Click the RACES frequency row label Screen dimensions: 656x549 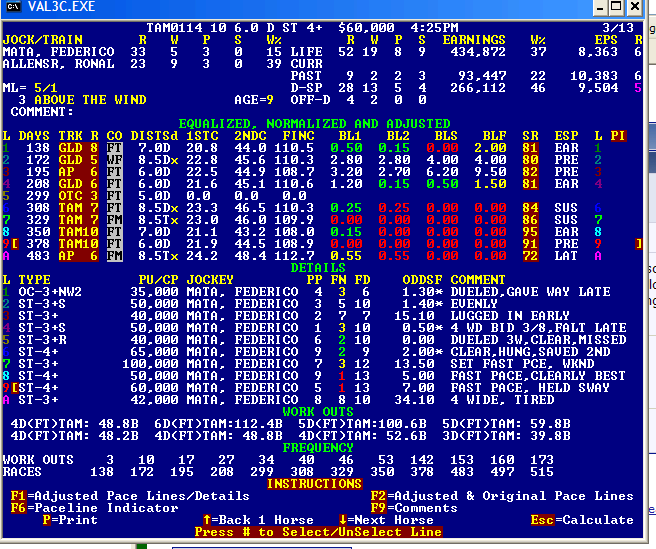(22, 472)
